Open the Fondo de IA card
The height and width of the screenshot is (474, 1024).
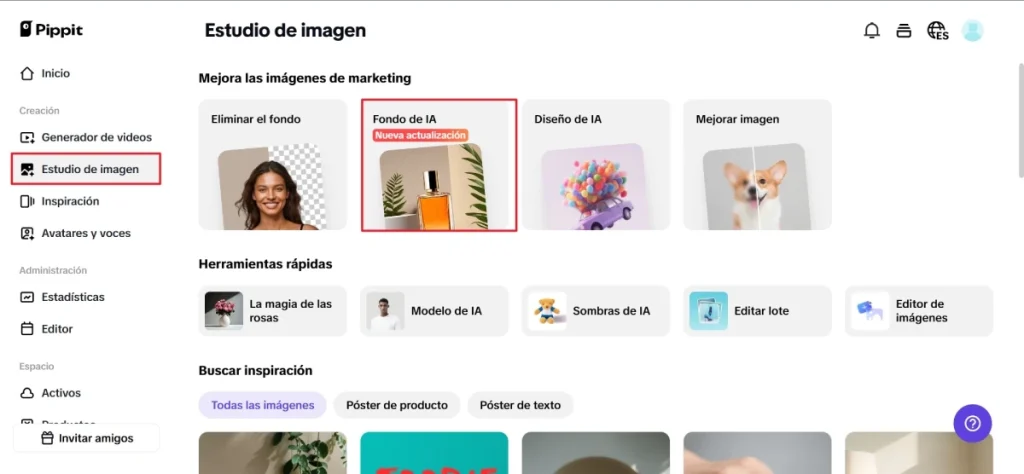[x=439, y=165]
